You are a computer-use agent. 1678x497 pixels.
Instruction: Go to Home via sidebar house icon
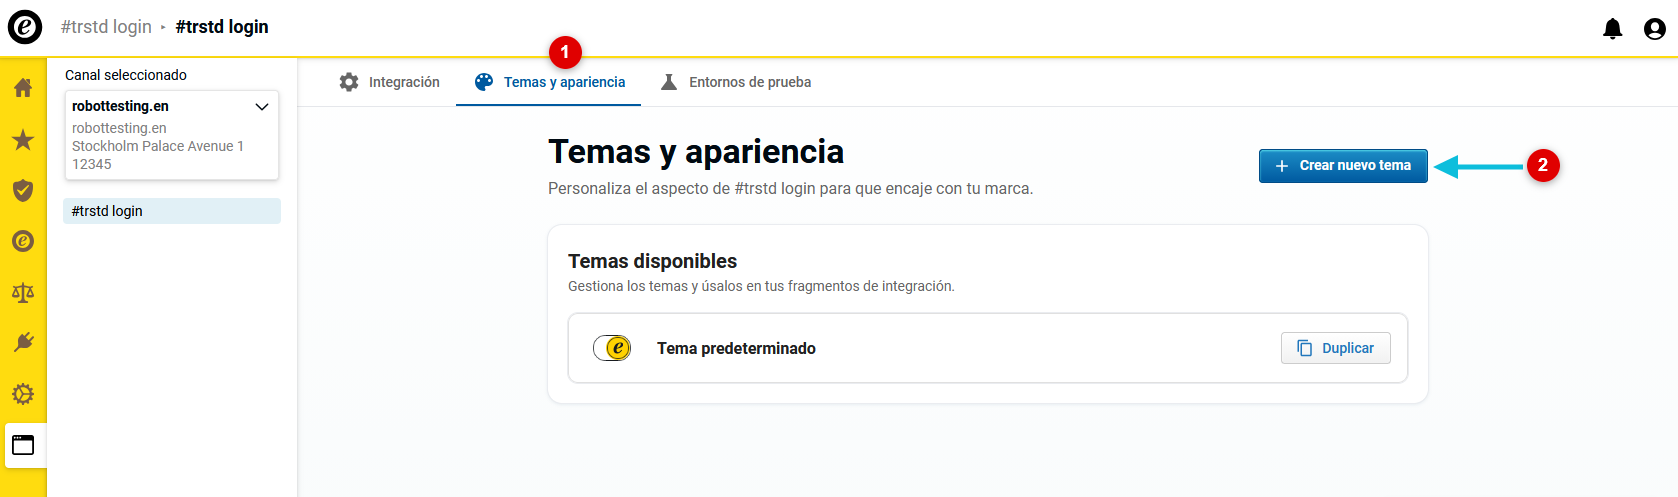[23, 88]
